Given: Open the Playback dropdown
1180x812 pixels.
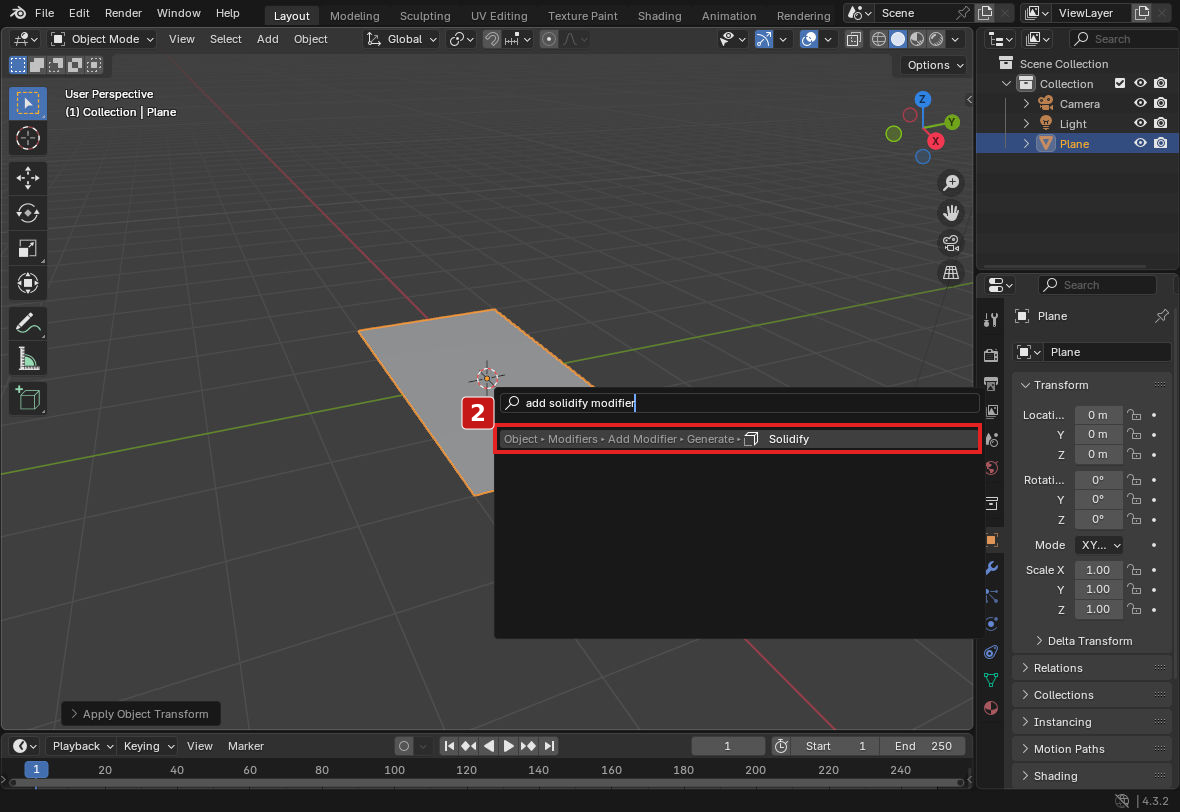Looking at the screenshot, I should pos(81,747).
